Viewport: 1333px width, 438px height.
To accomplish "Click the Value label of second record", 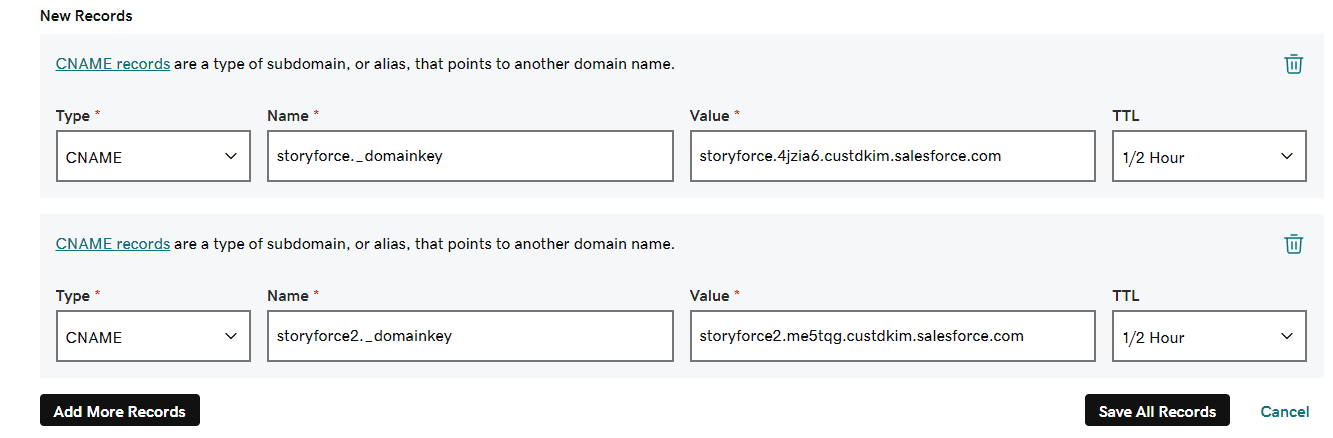I will (x=709, y=296).
